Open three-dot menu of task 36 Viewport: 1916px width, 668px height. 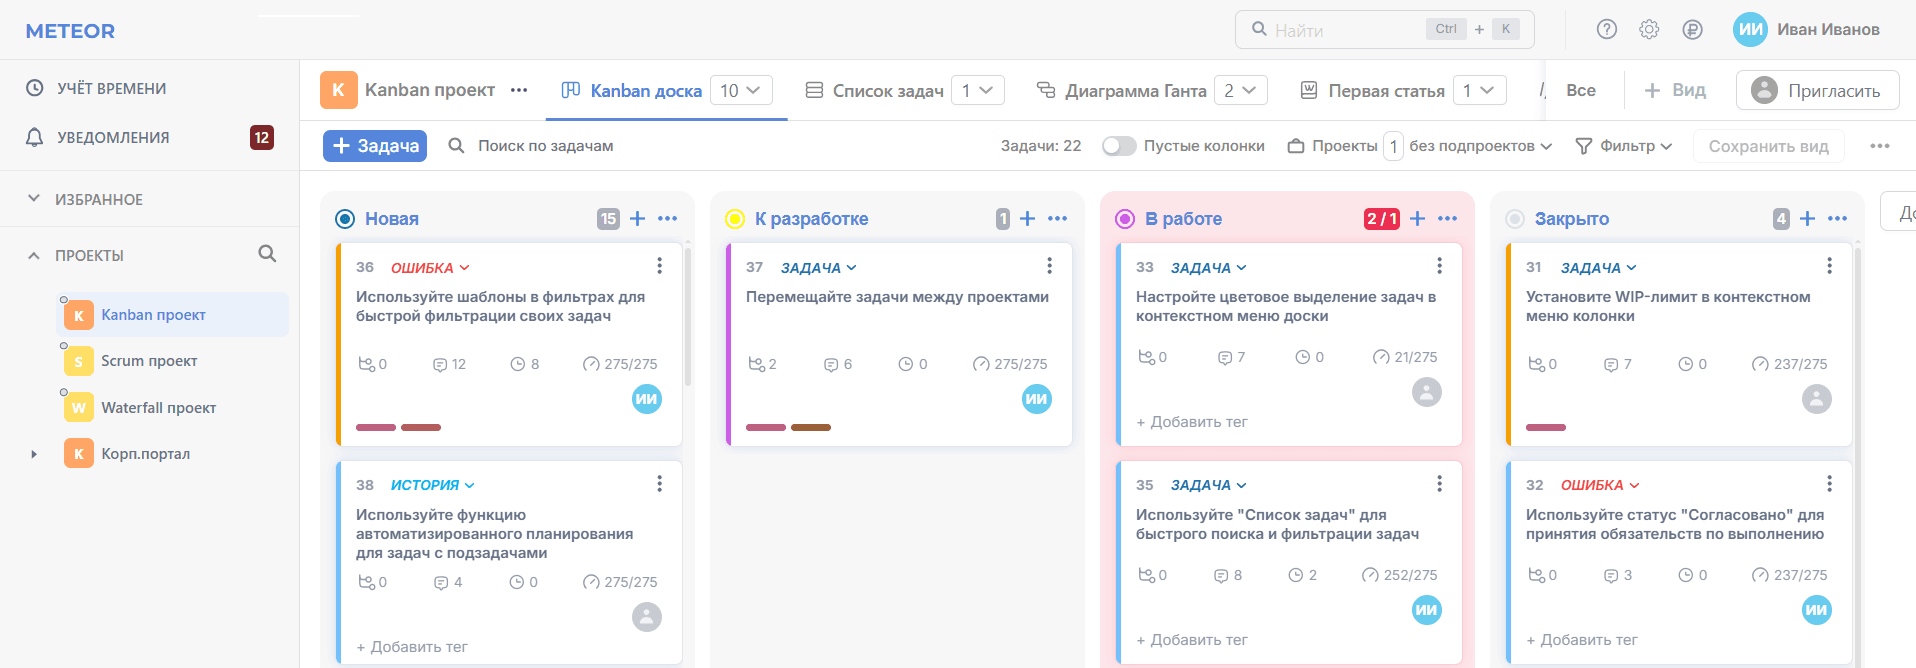(x=659, y=266)
